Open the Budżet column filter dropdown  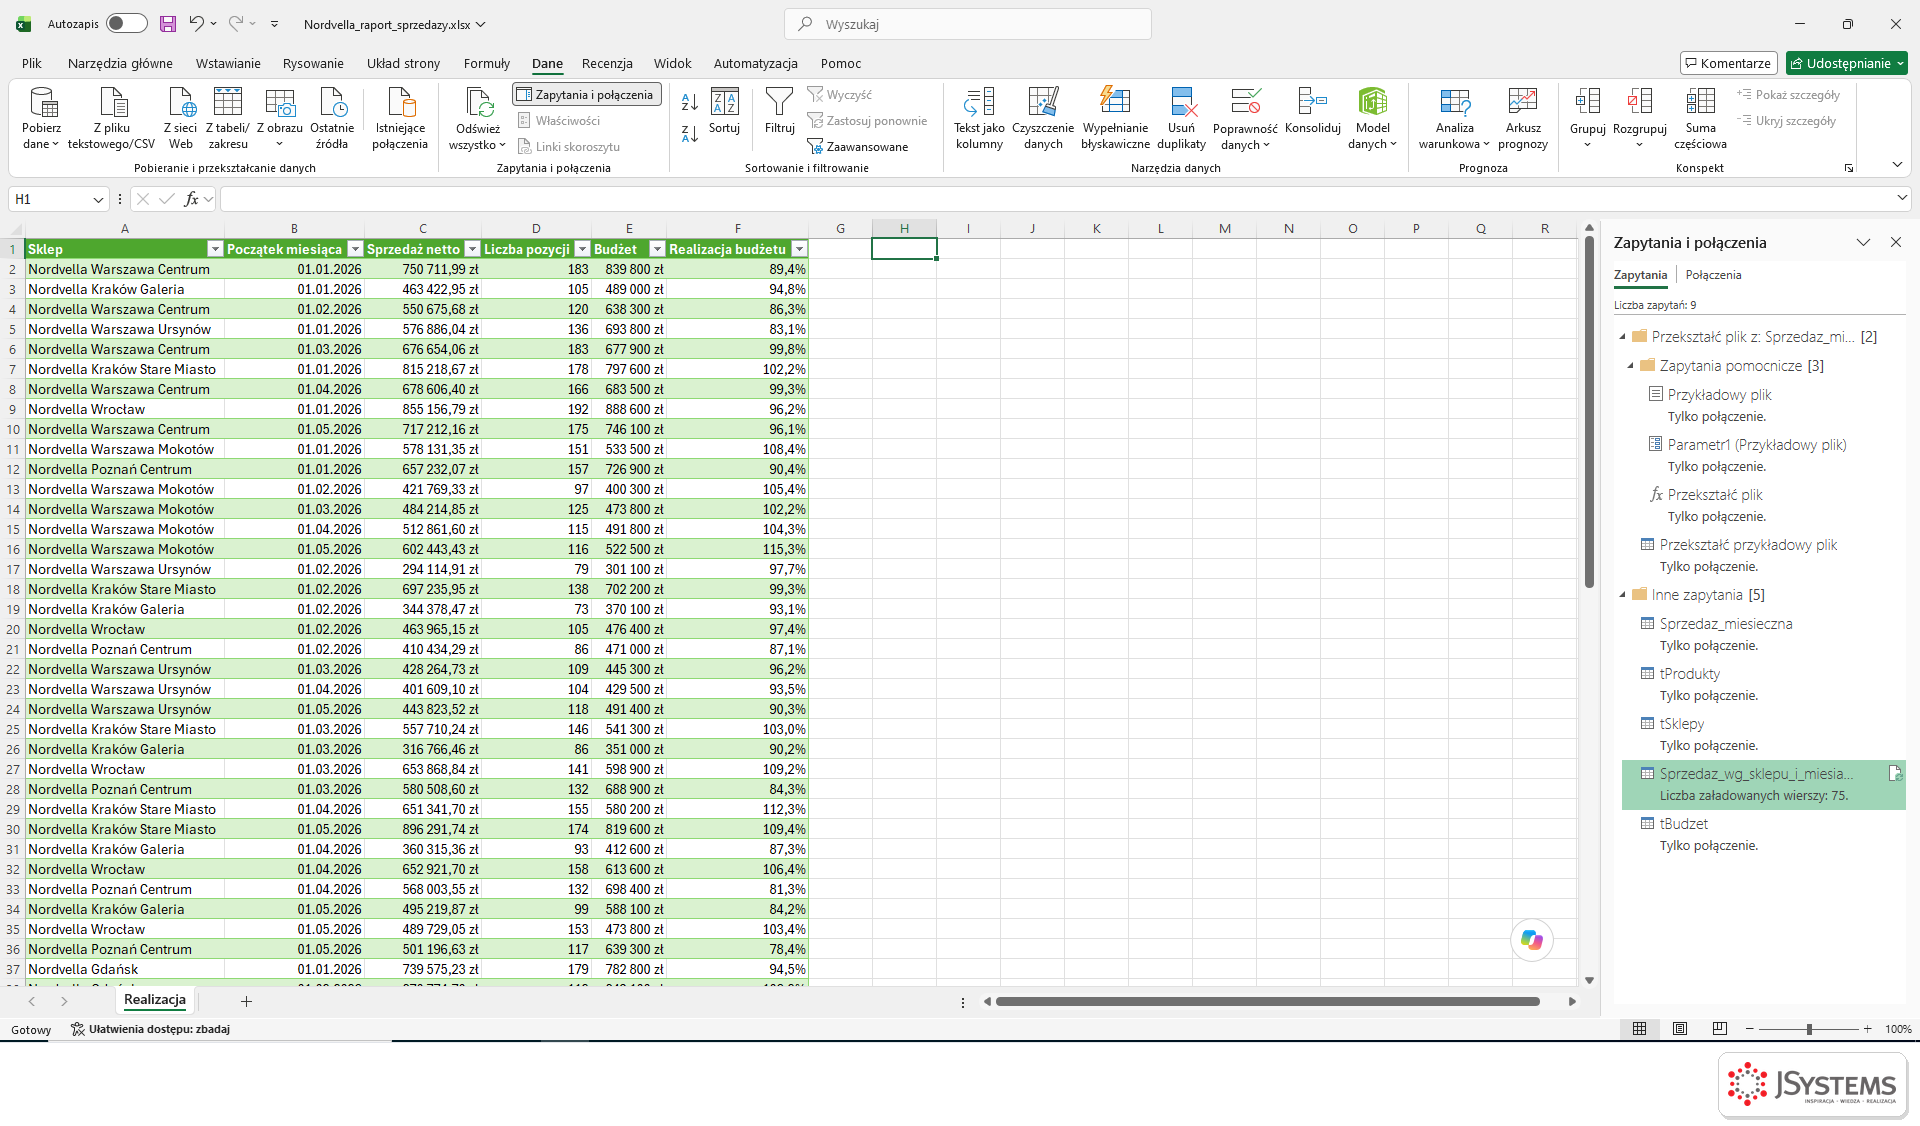[x=657, y=249]
